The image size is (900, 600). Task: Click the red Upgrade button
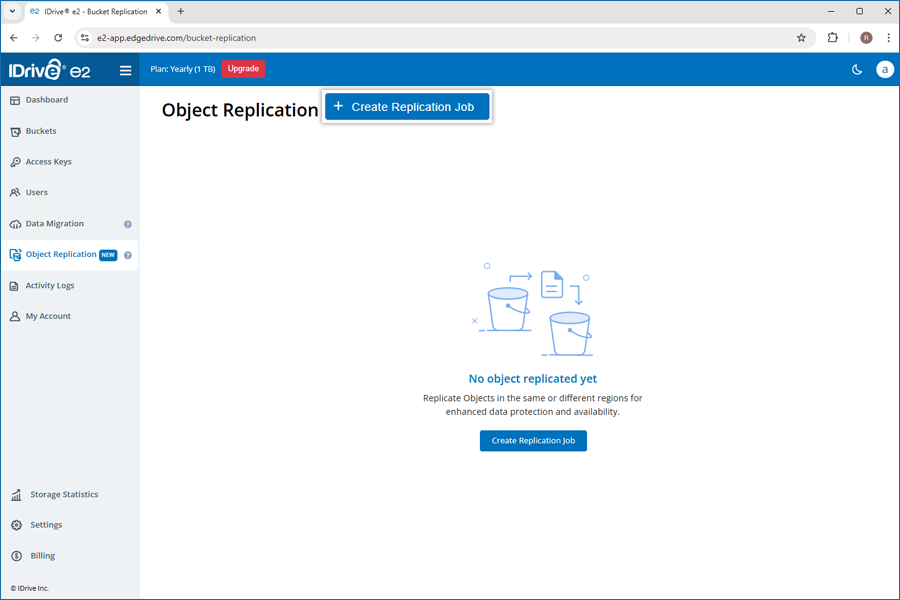pos(243,69)
